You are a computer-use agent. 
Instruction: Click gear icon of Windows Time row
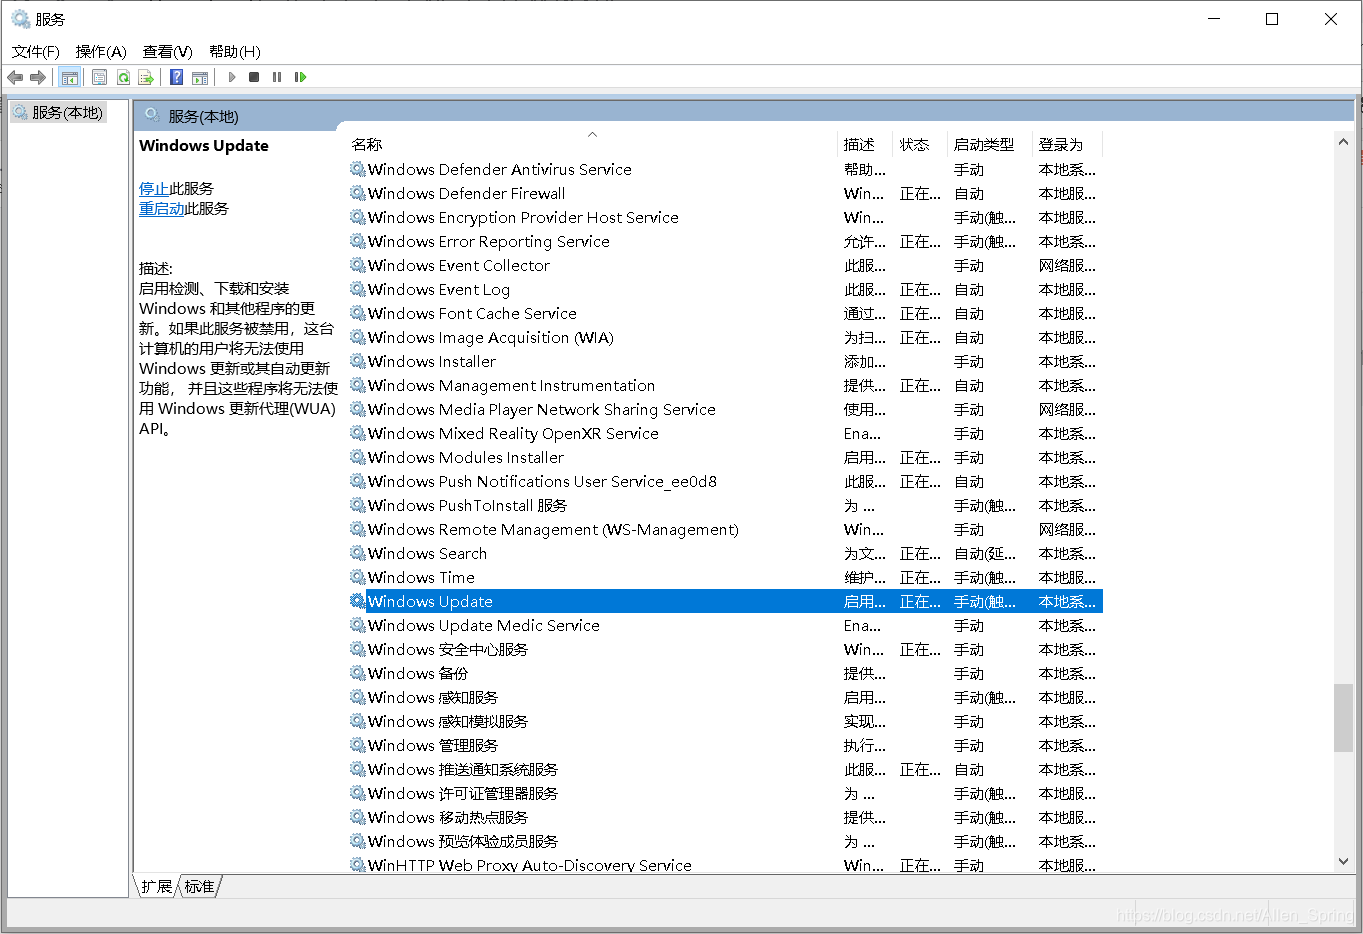(x=357, y=577)
